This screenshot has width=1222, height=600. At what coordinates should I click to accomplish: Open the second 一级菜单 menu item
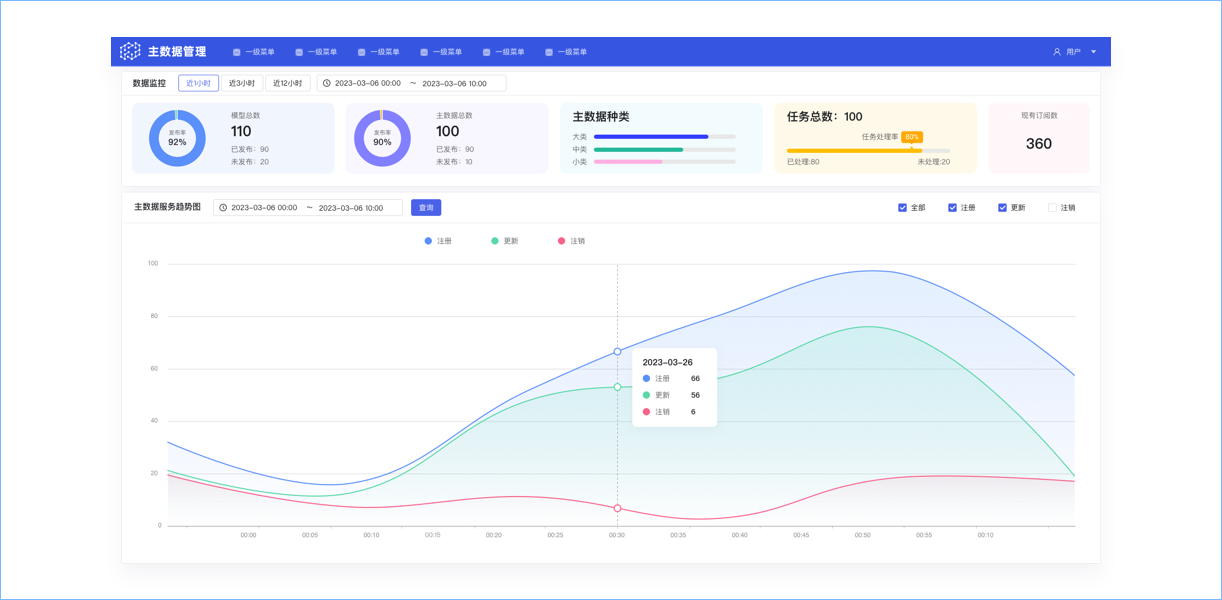pos(316,52)
